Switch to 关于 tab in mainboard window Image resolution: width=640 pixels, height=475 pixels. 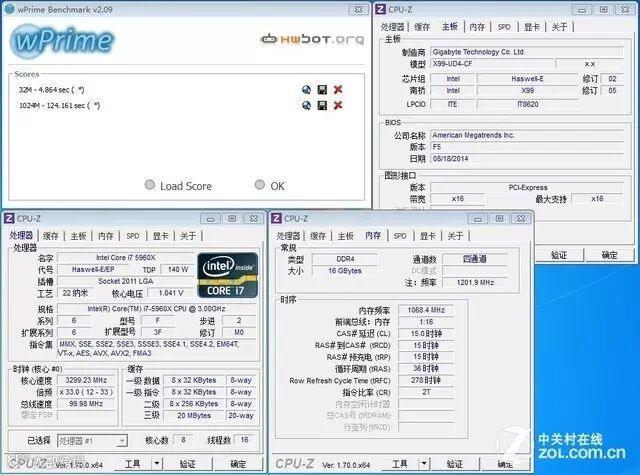click(559, 27)
